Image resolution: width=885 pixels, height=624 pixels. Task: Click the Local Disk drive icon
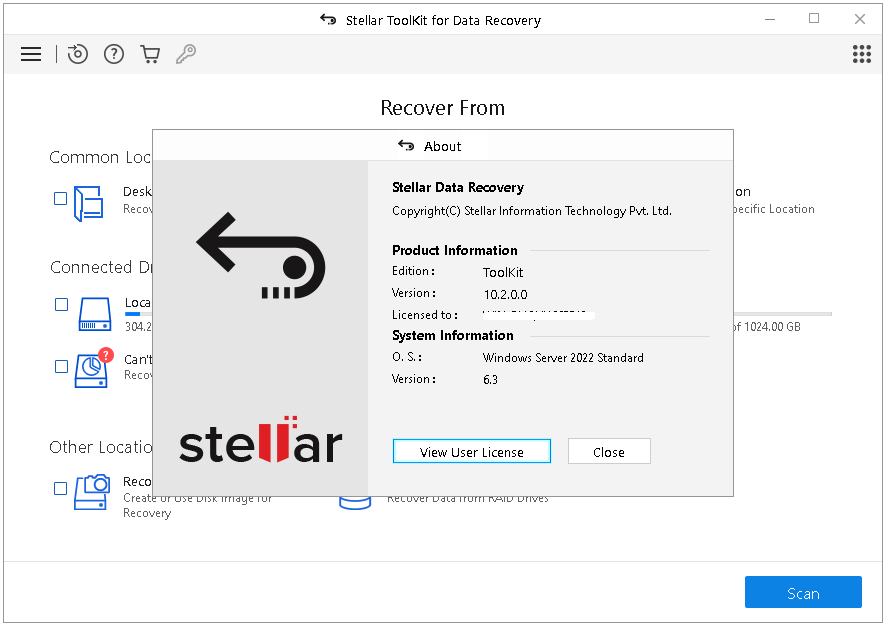point(95,314)
